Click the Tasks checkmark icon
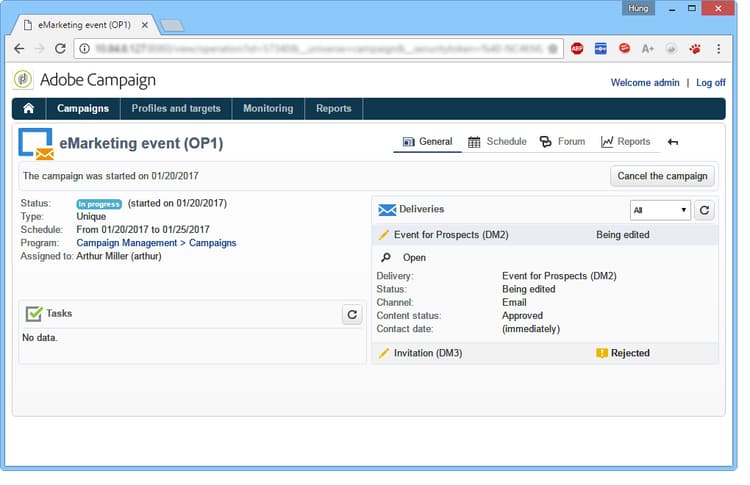750x485 pixels. (x=34, y=314)
